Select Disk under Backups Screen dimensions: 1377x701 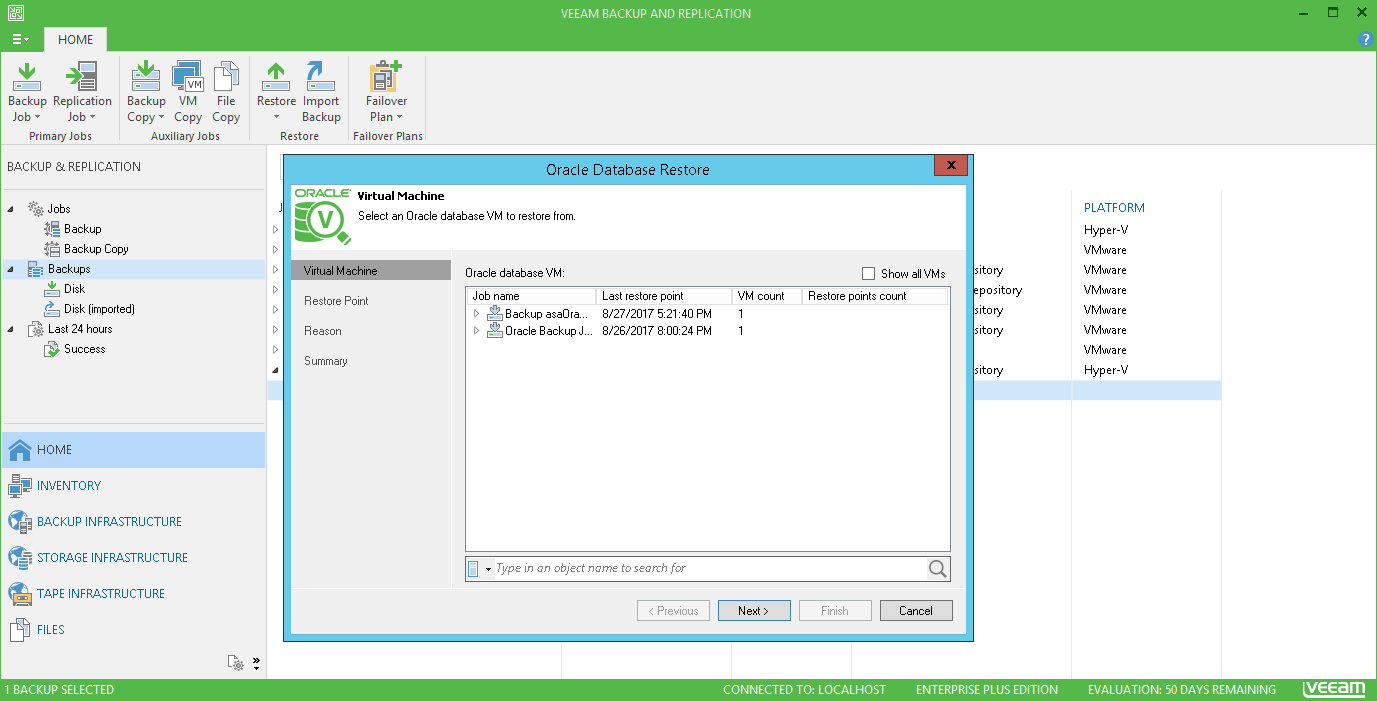[x=74, y=289]
